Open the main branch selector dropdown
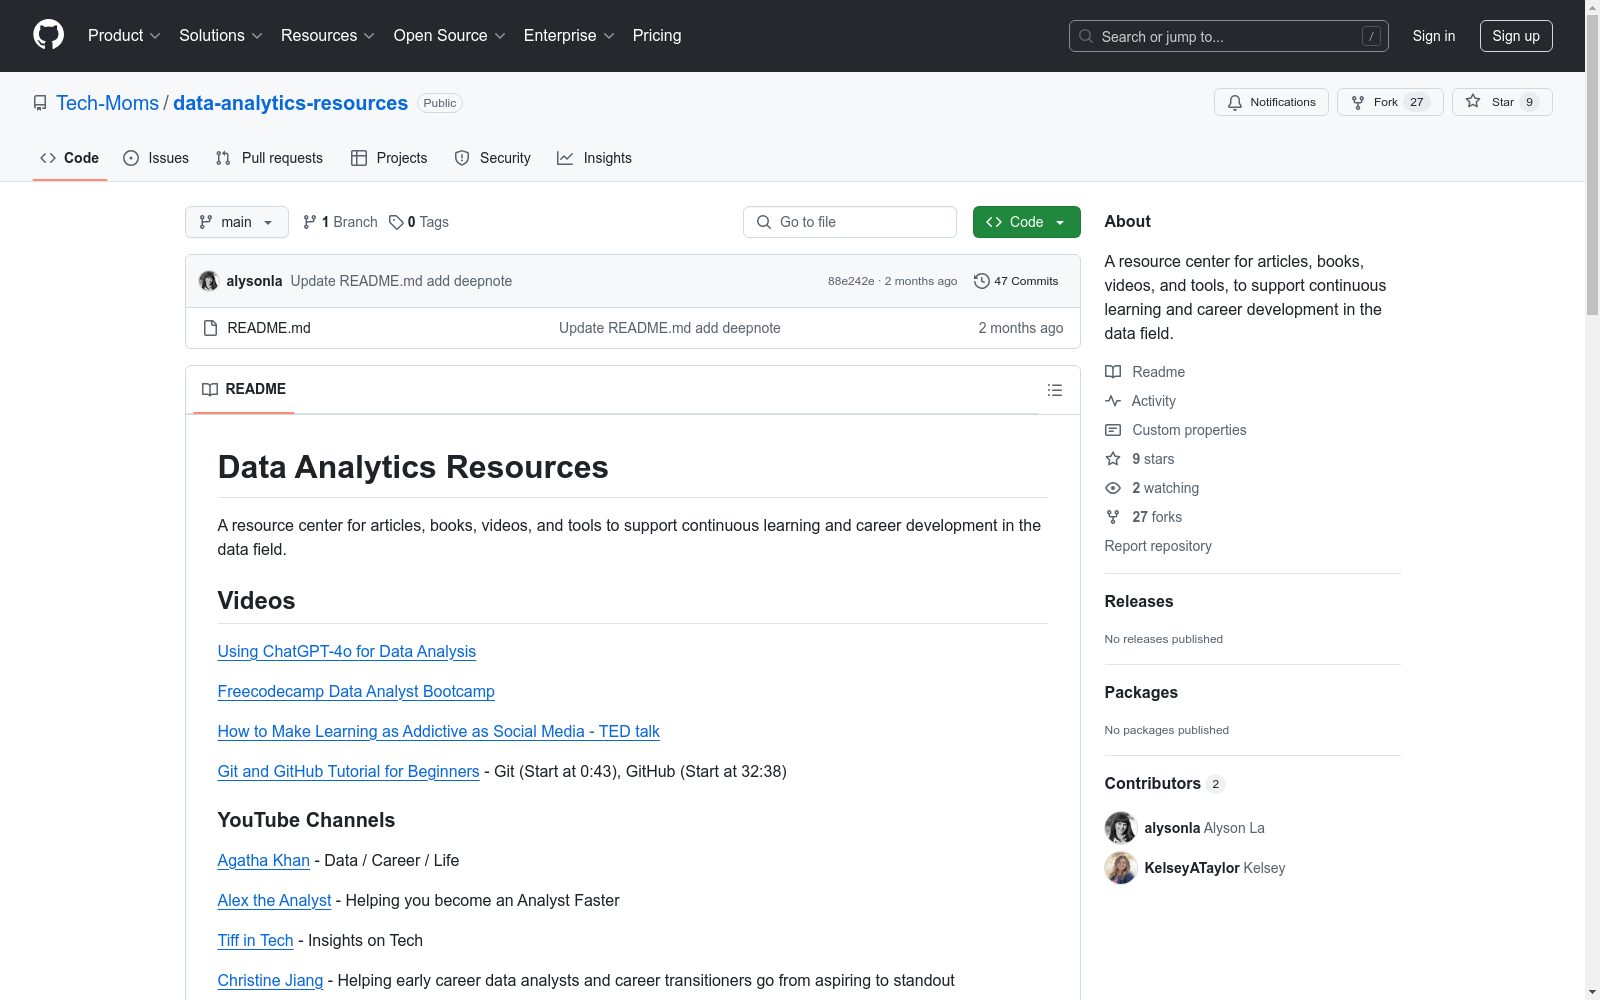1600x1000 pixels. [237, 222]
